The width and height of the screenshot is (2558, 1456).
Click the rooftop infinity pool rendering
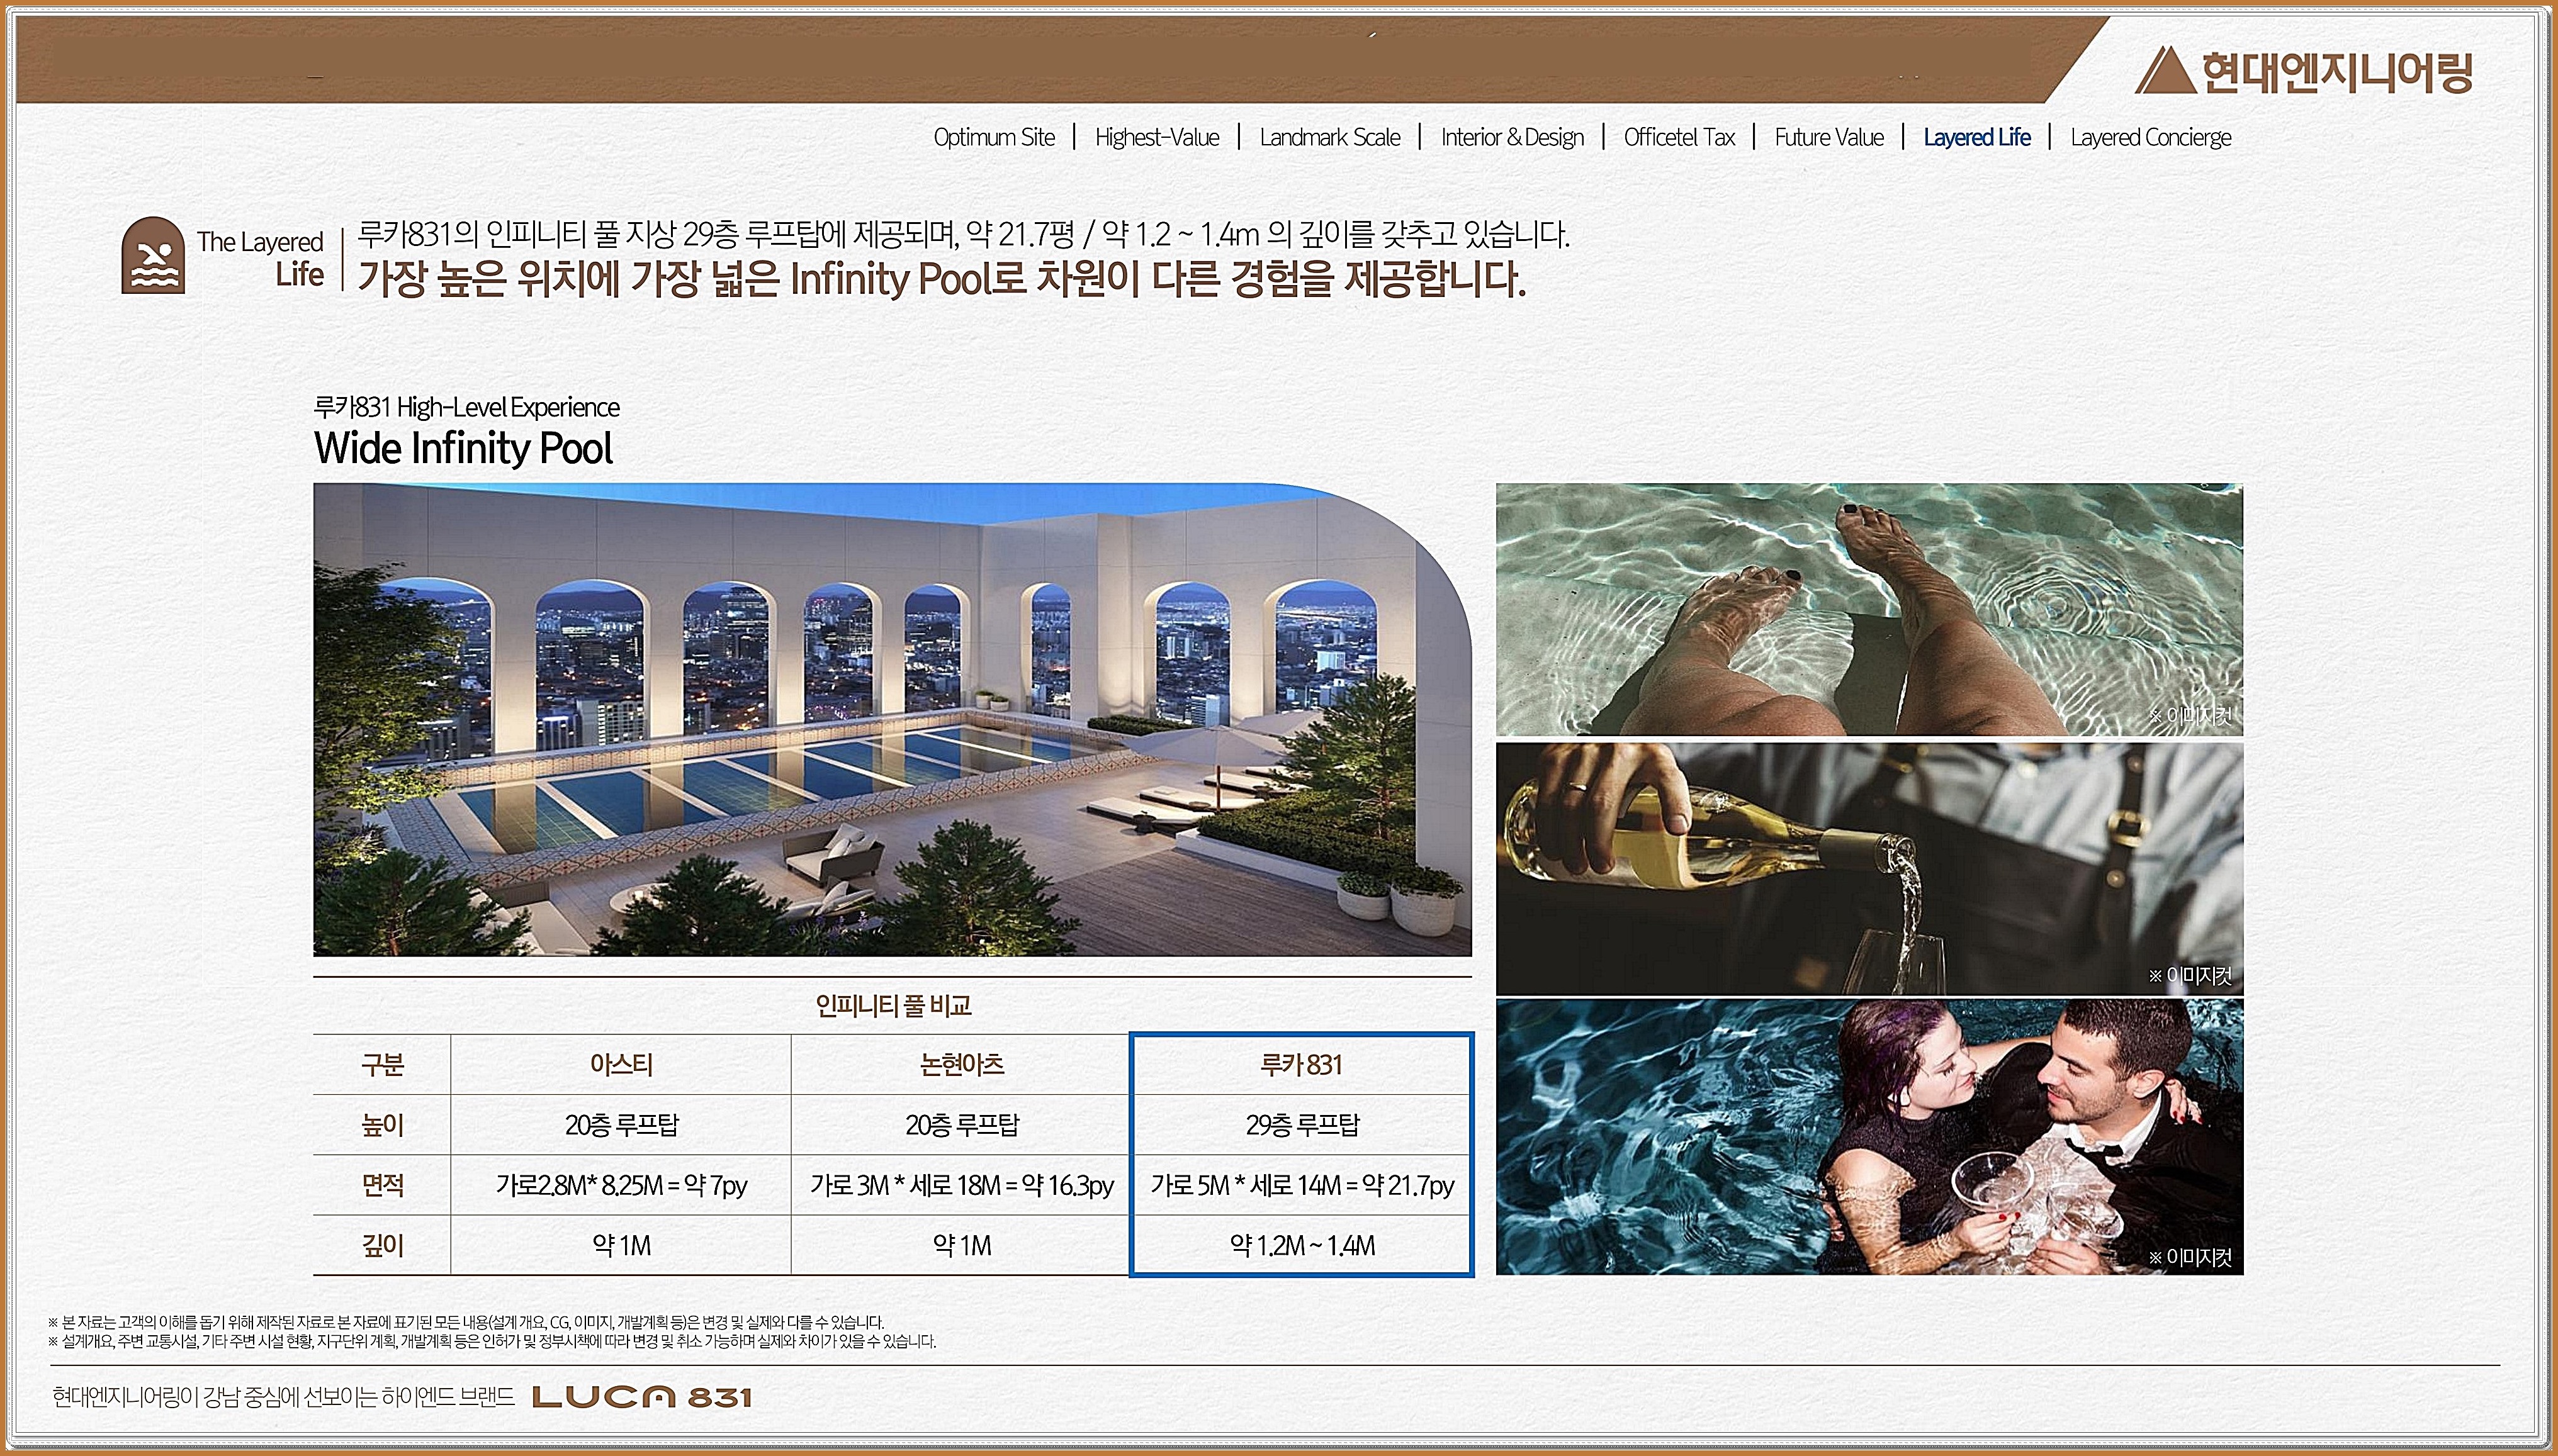[x=892, y=719]
